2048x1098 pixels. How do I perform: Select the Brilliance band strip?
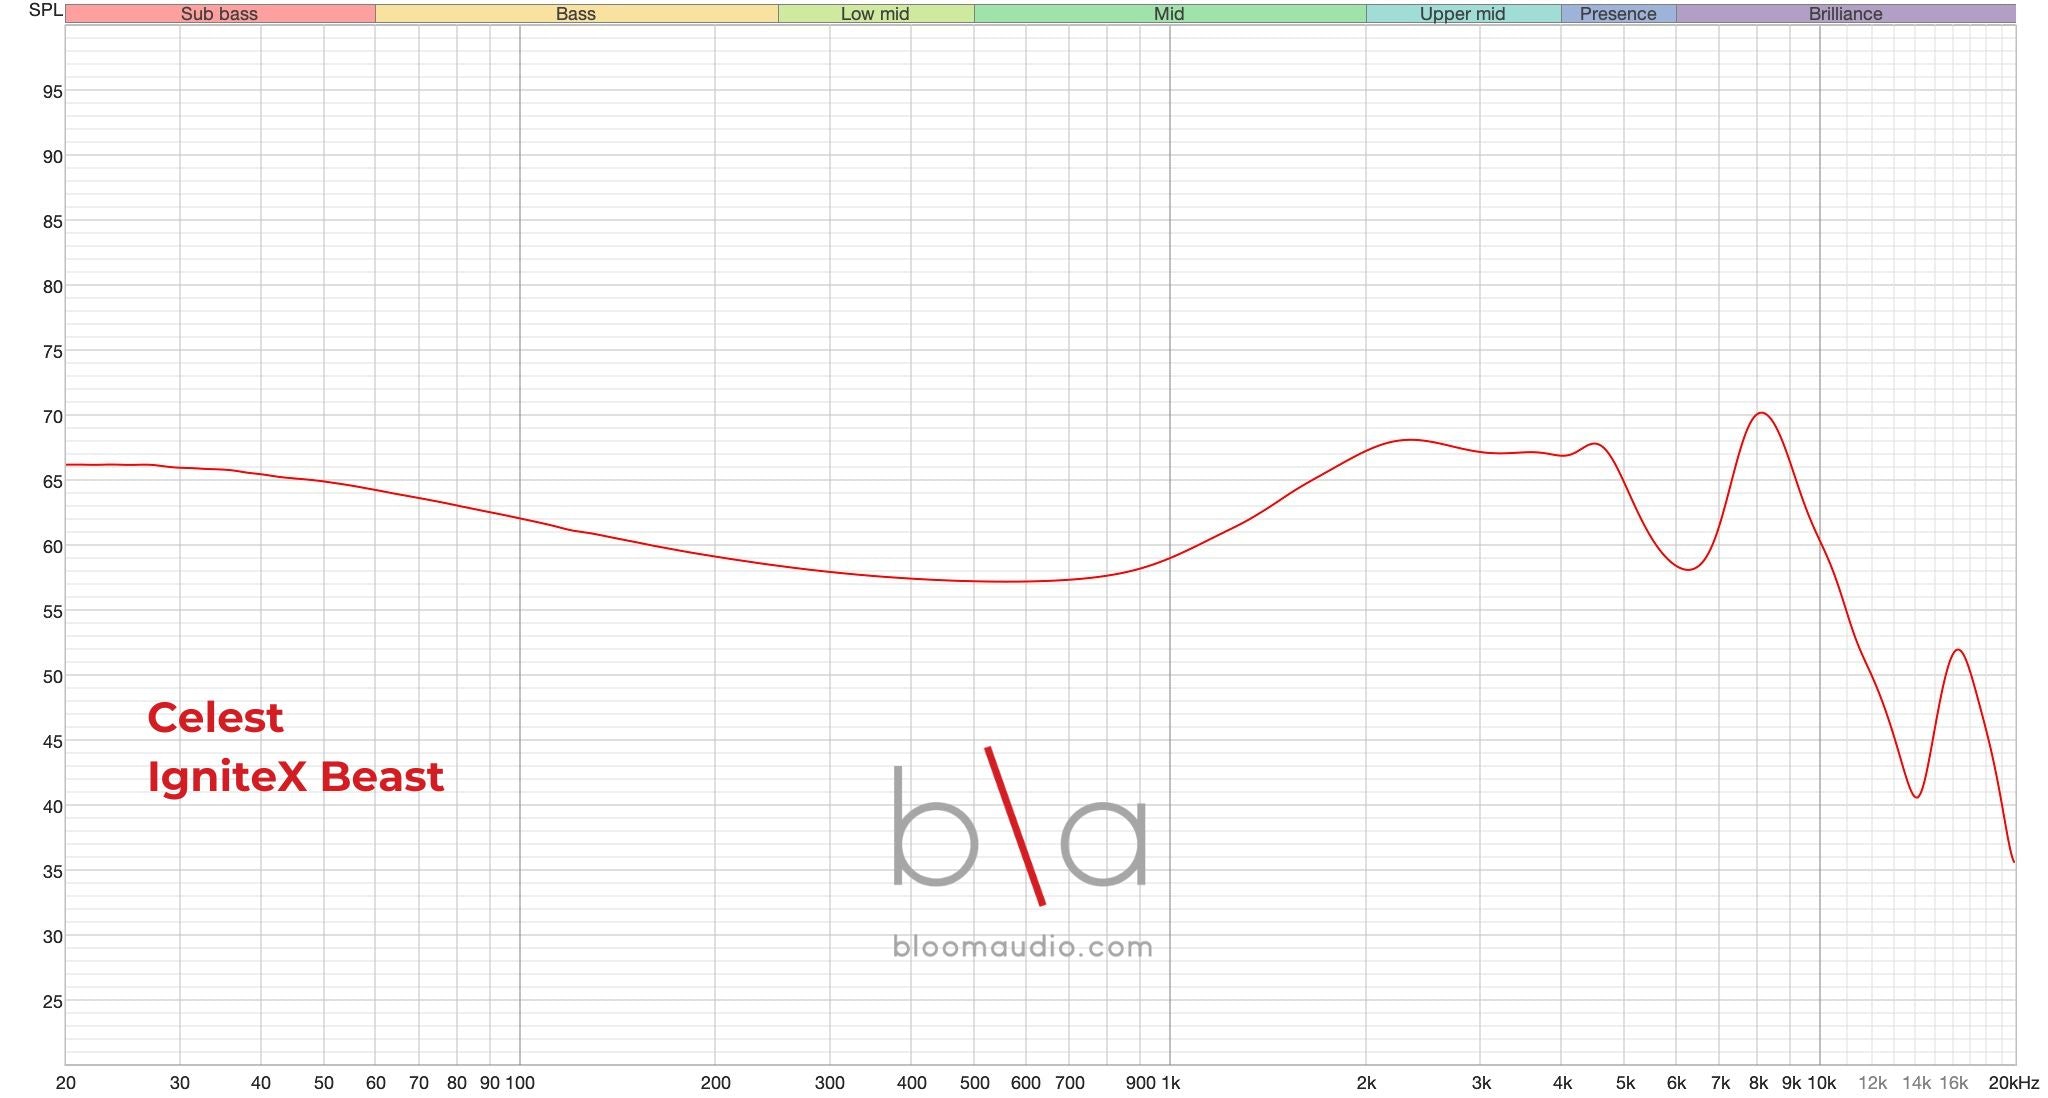[1845, 14]
